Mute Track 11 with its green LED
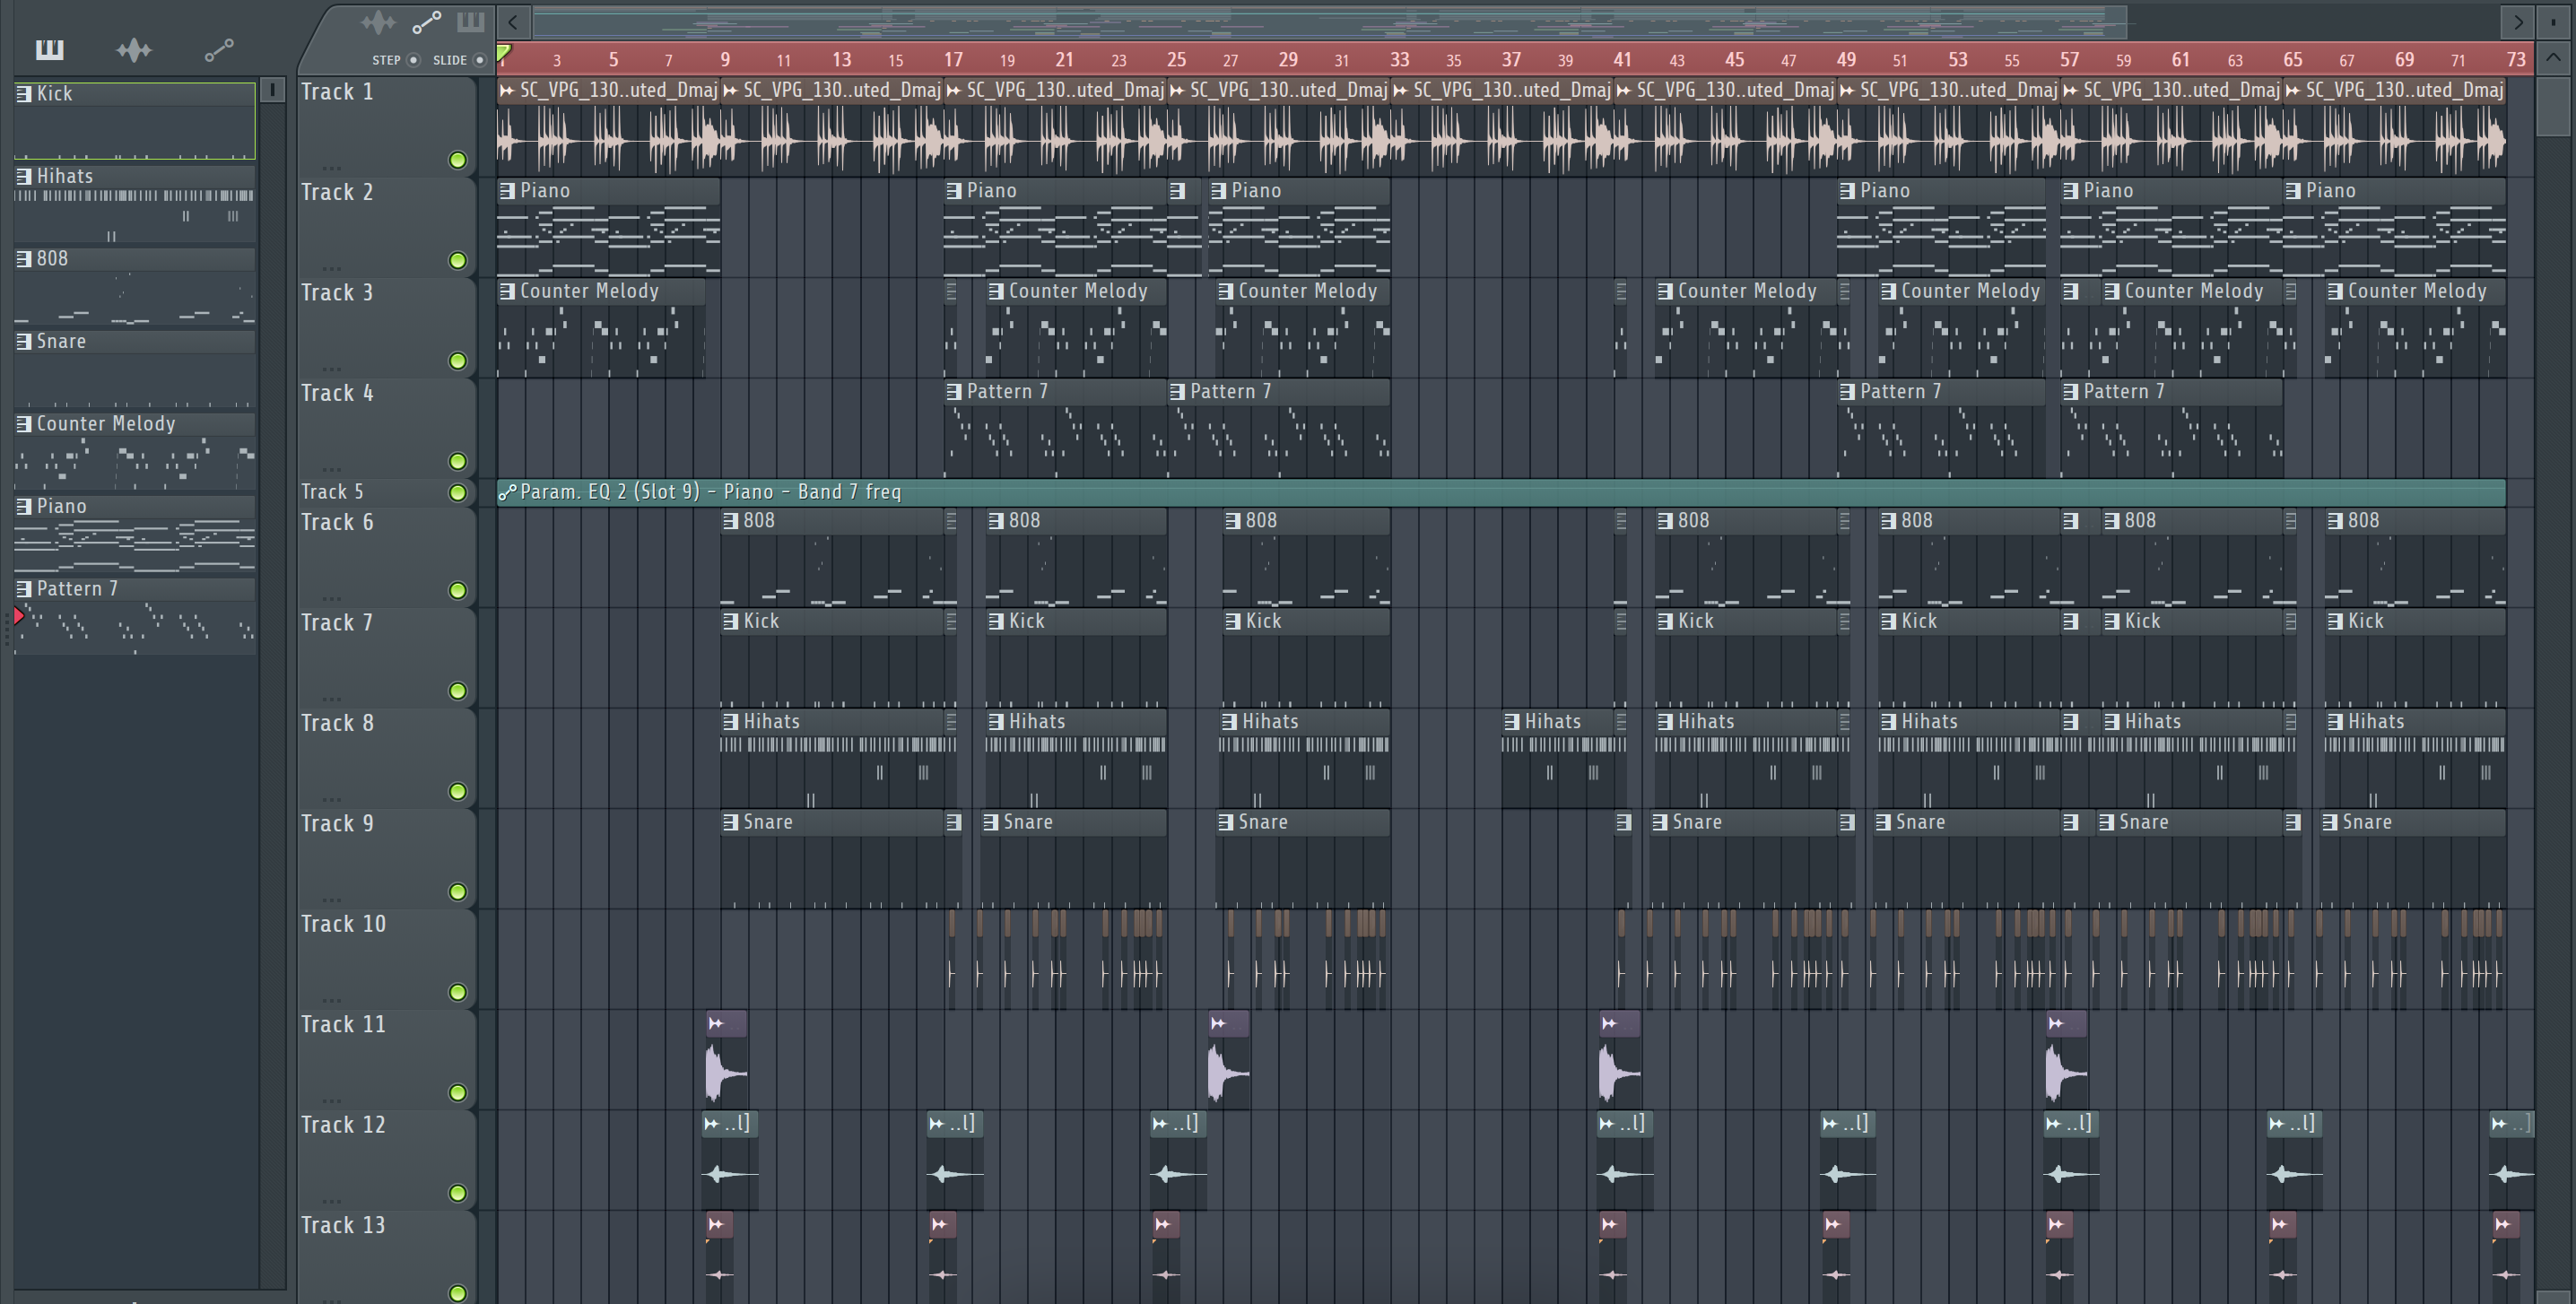Viewport: 2576px width, 1304px height. click(x=458, y=1092)
